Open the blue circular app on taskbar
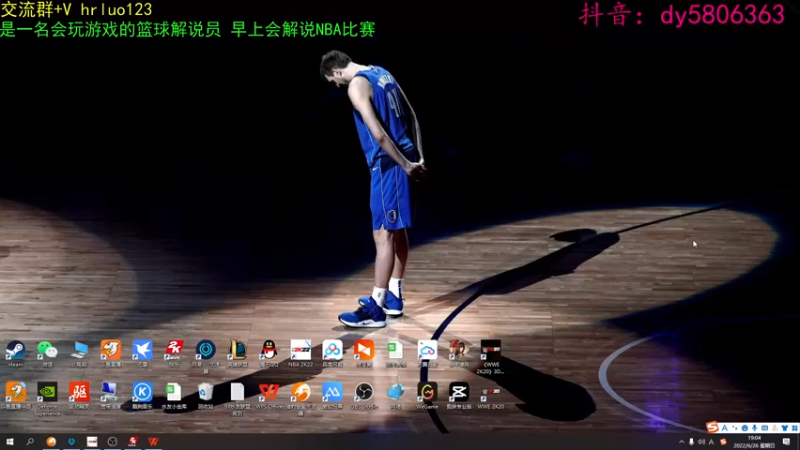 (71, 441)
